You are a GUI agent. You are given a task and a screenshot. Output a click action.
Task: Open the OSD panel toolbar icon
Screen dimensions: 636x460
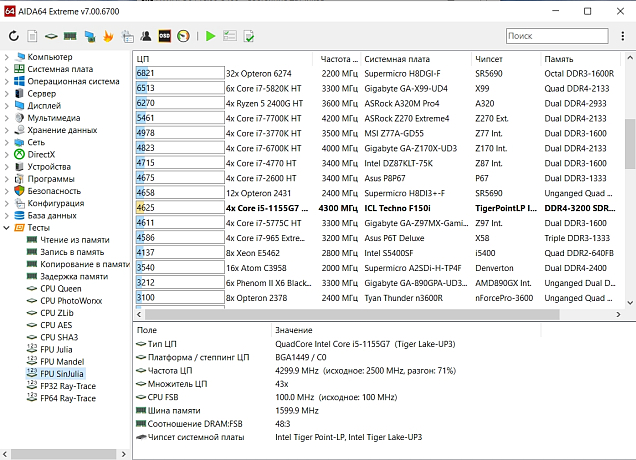click(165, 36)
